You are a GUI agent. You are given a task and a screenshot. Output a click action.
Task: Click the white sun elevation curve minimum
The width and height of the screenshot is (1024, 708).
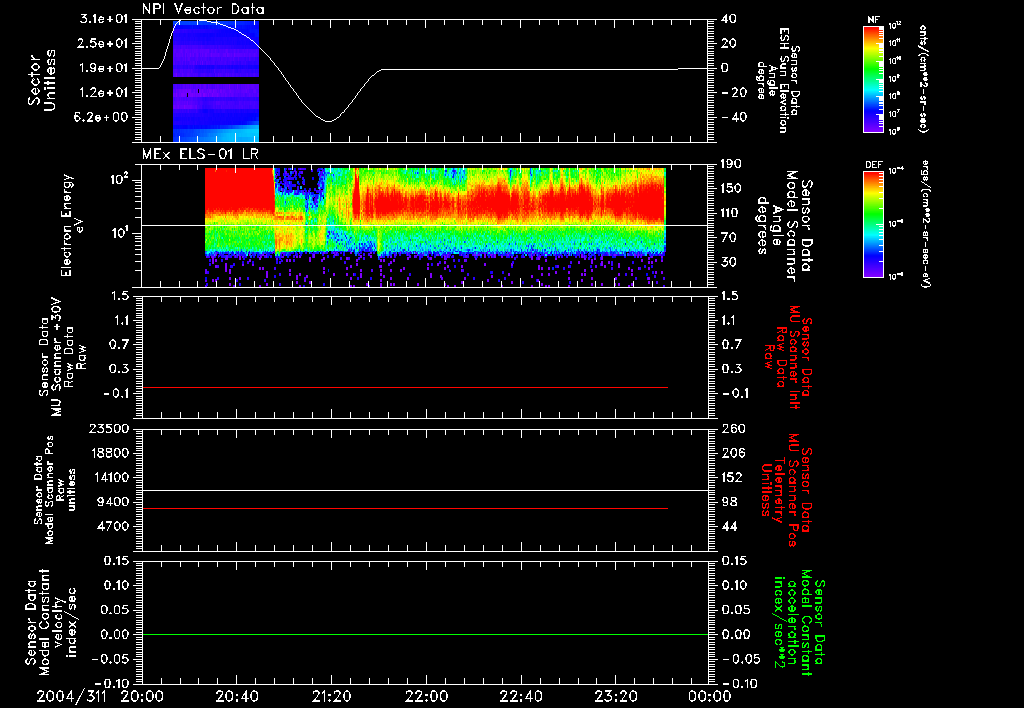(x=328, y=121)
